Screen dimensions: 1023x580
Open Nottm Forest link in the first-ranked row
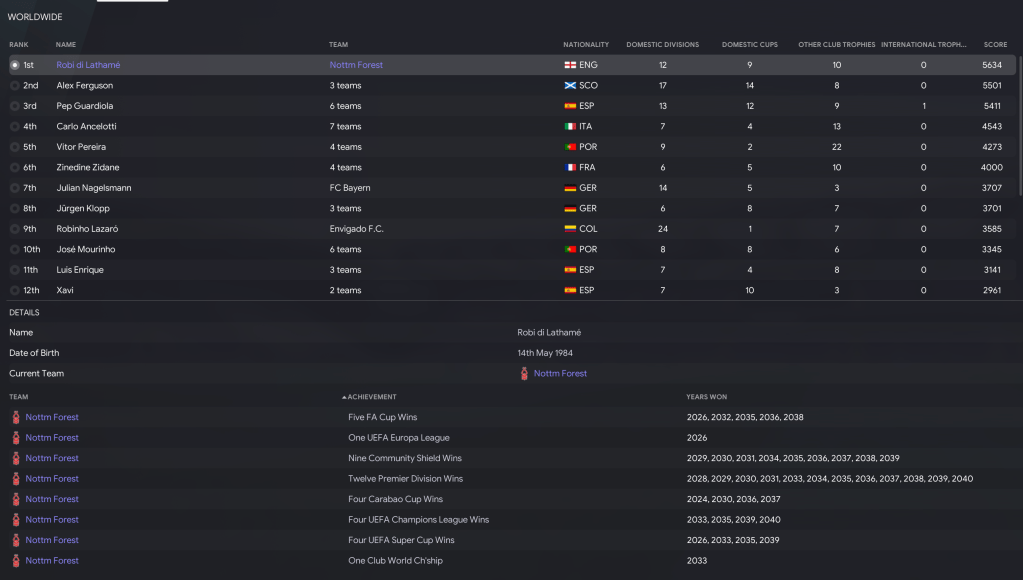tap(356, 65)
